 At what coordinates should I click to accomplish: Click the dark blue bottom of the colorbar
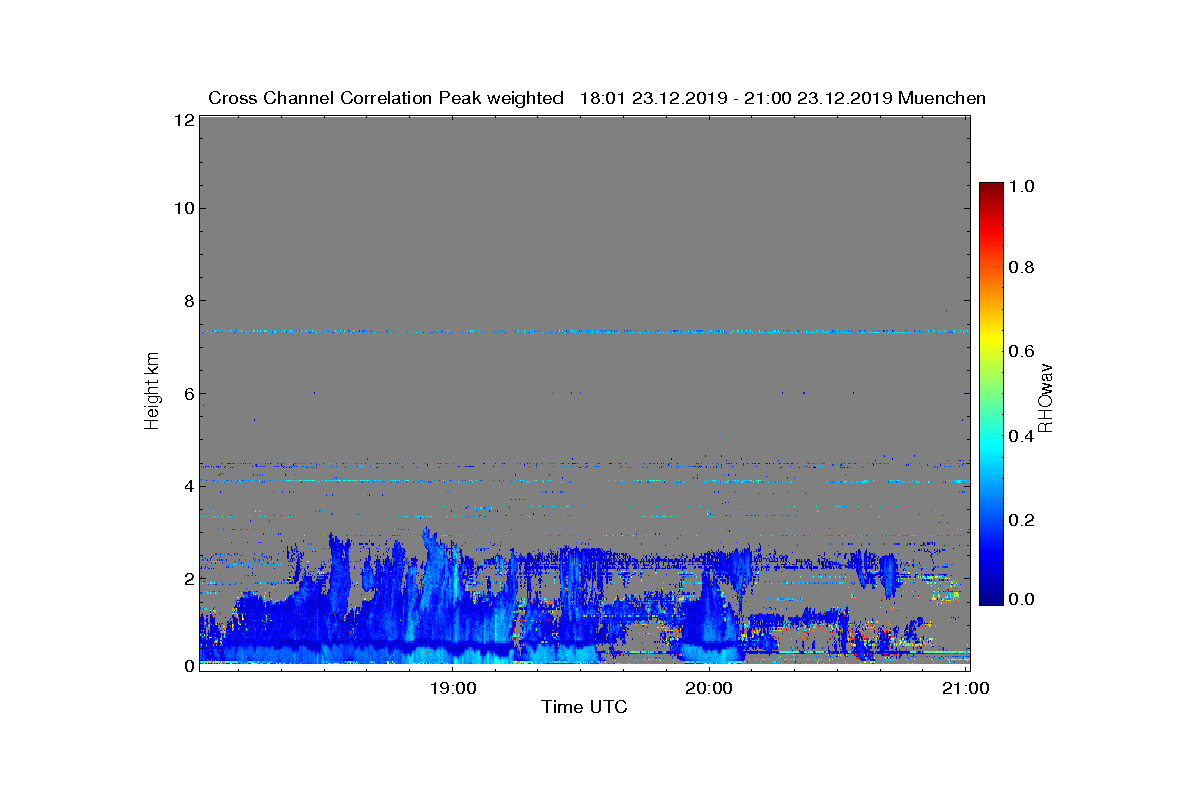pyautogui.click(x=990, y=595)
